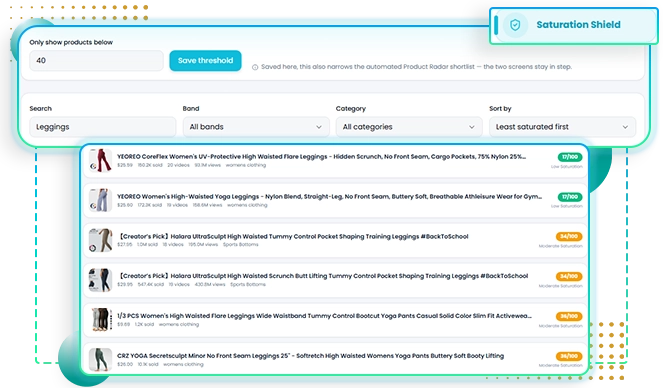This screenshot has width=663, height=388.
Task: Click the 17/100 badge on YEOREO Coreflex row
Action: [x=570, y=157]
